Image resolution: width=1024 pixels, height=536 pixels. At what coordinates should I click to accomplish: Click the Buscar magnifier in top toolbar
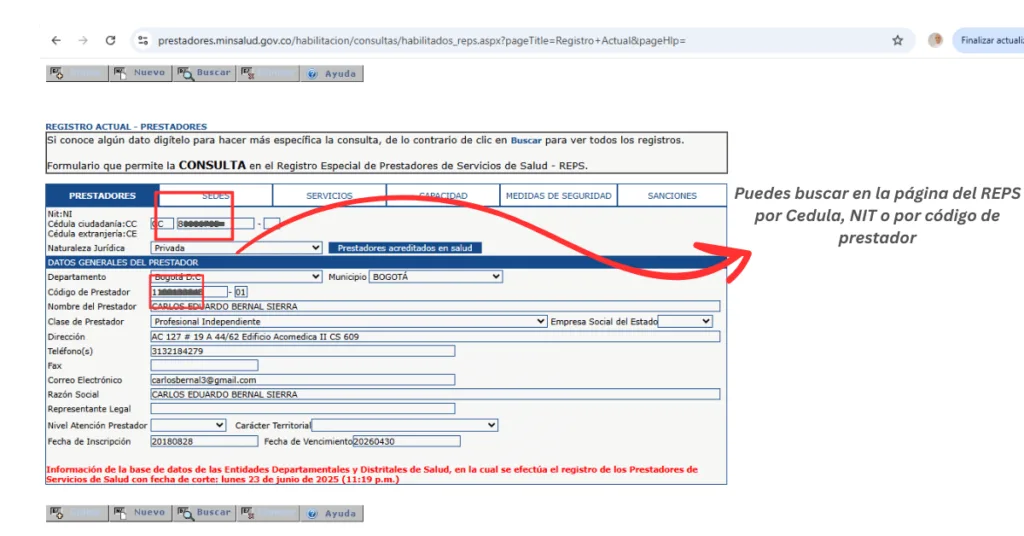[203, 73]
